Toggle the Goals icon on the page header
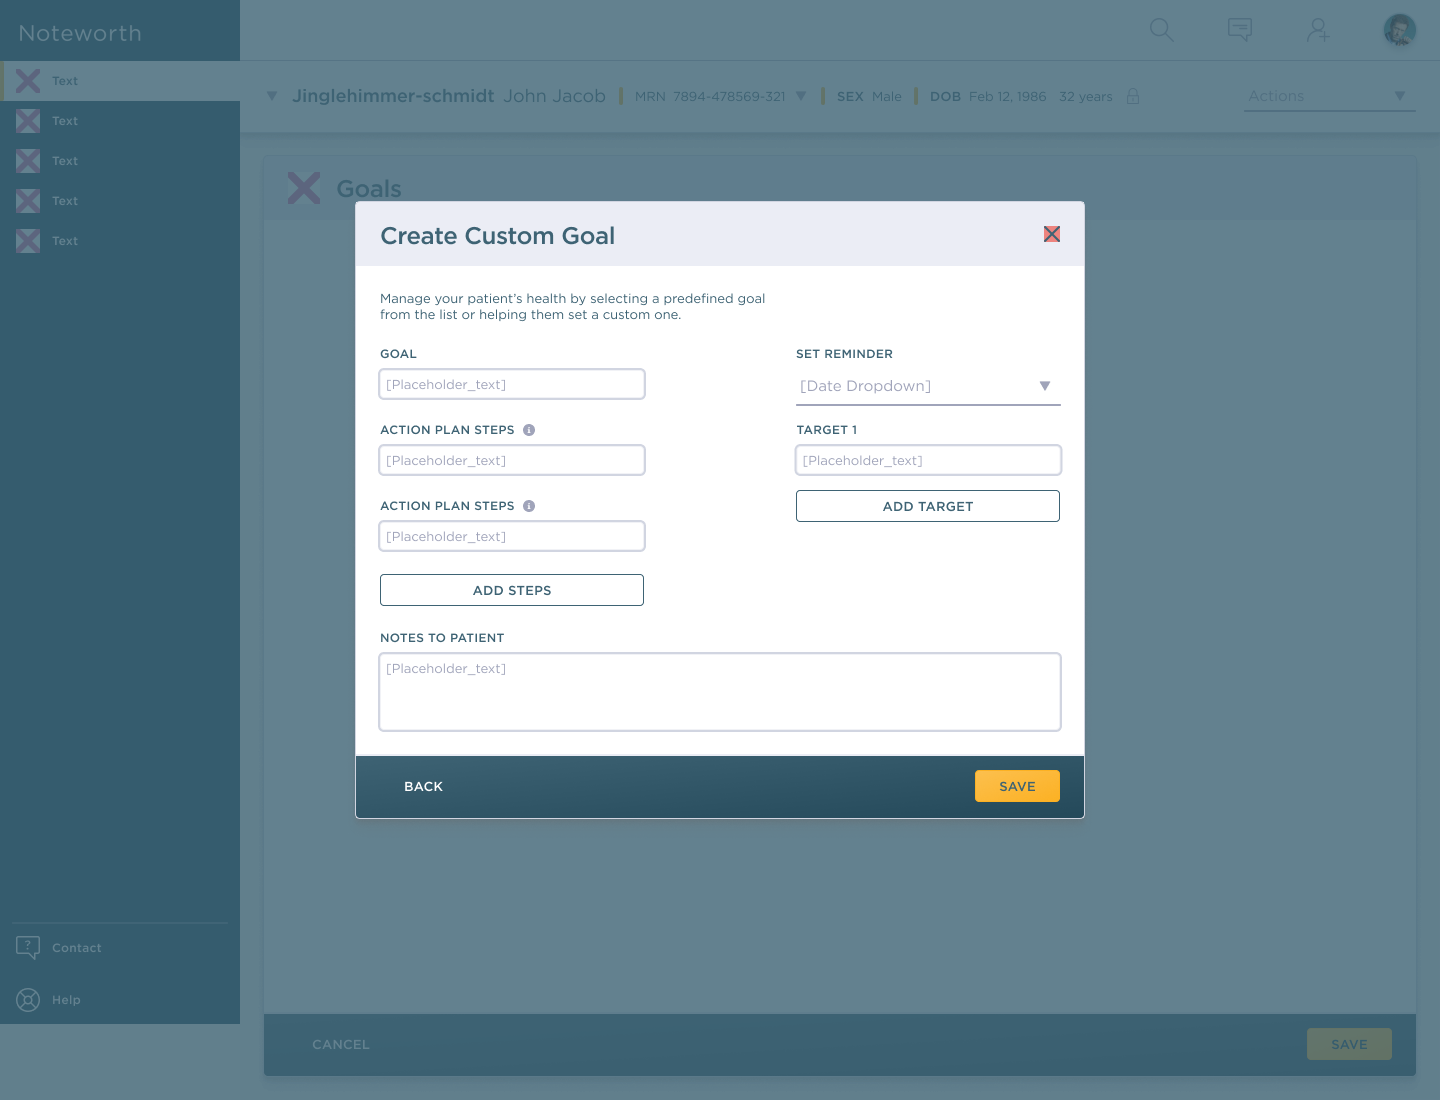The width and height of the screenshot is (1440, 1100). click(x=304, y=188)
